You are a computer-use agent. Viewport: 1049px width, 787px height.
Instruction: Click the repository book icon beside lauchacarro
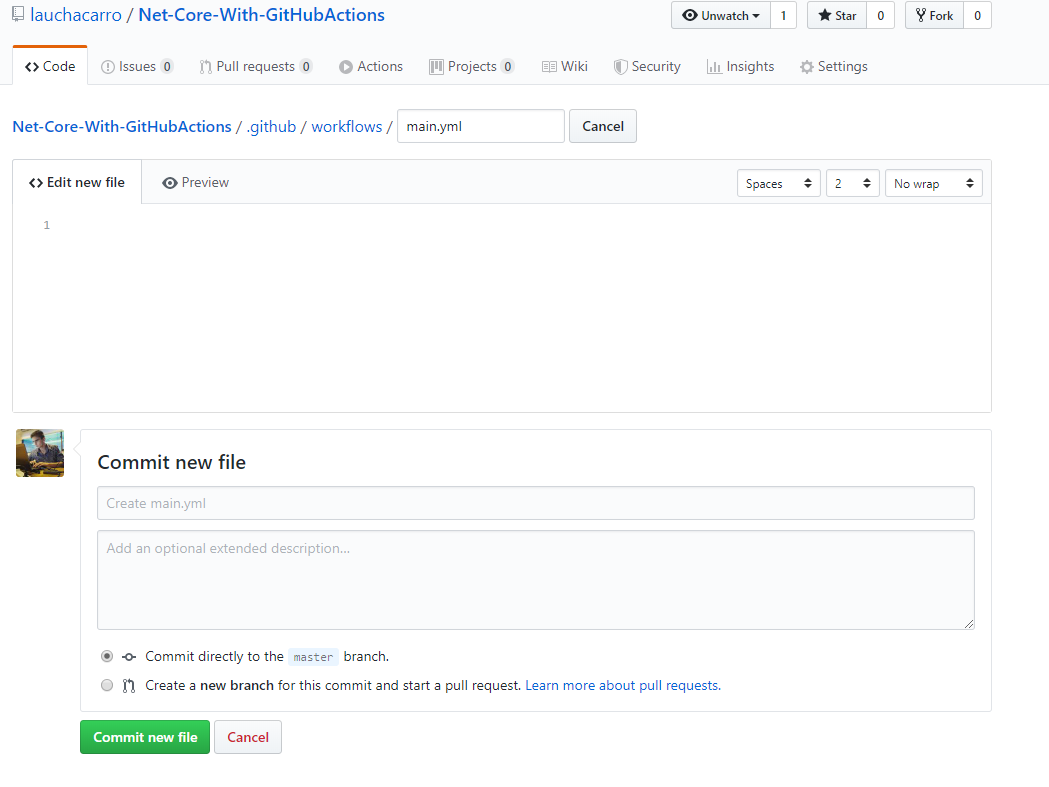[x=18, y=14]
